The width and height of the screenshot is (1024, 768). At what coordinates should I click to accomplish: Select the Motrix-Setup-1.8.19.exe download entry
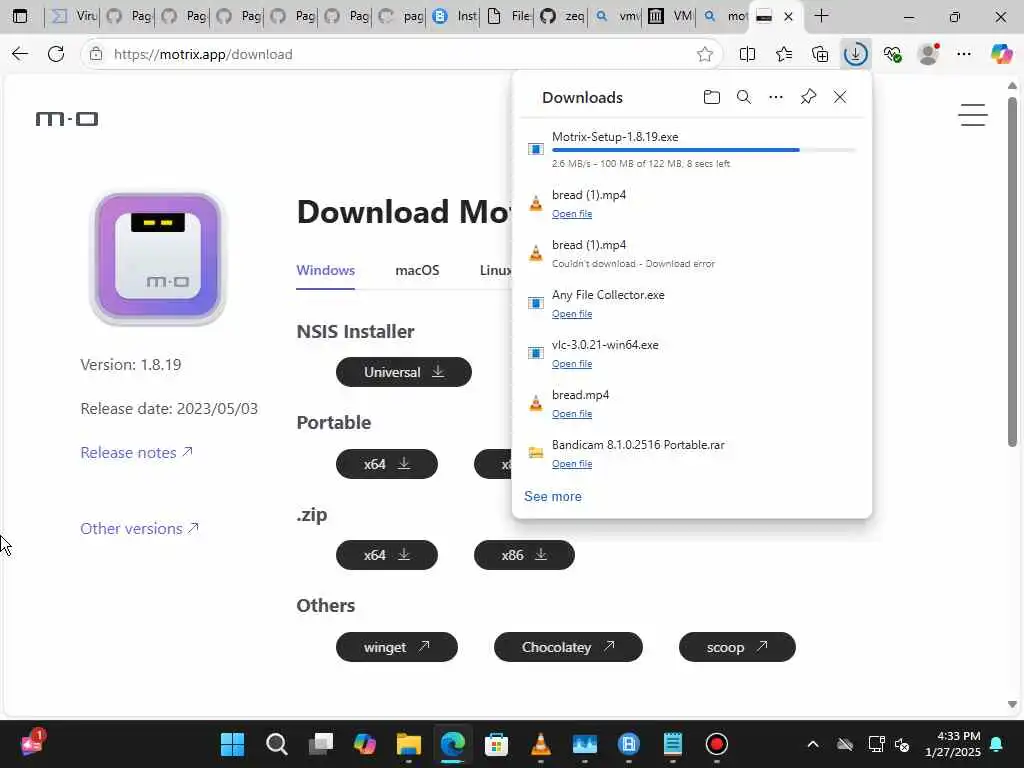point(692,150)
